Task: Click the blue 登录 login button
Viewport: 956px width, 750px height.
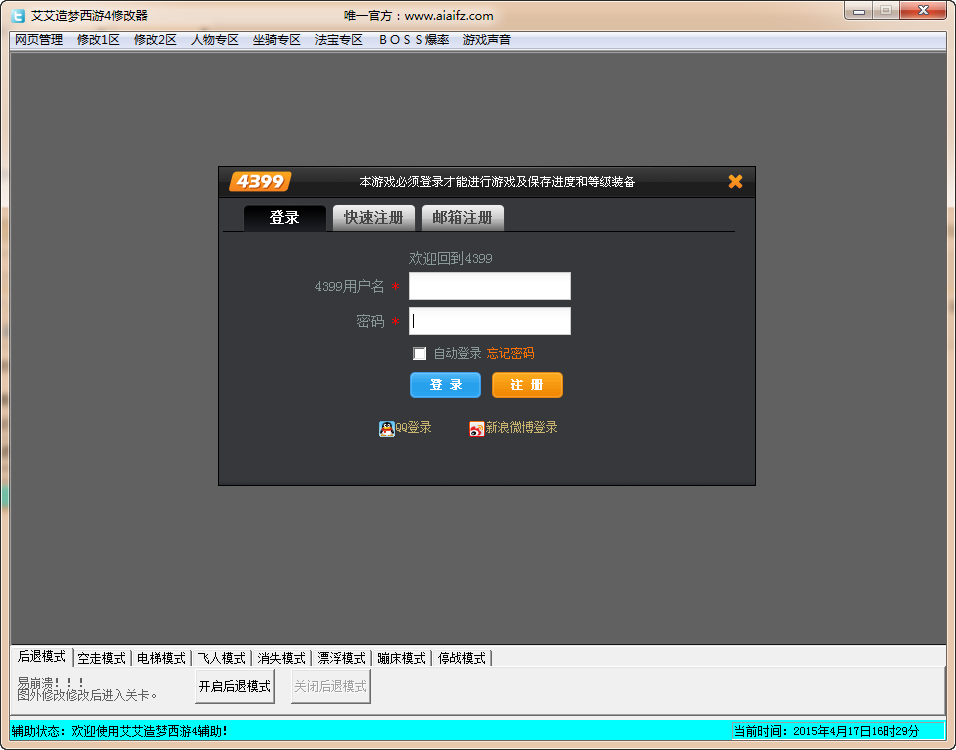Action: tap(445, 384)
